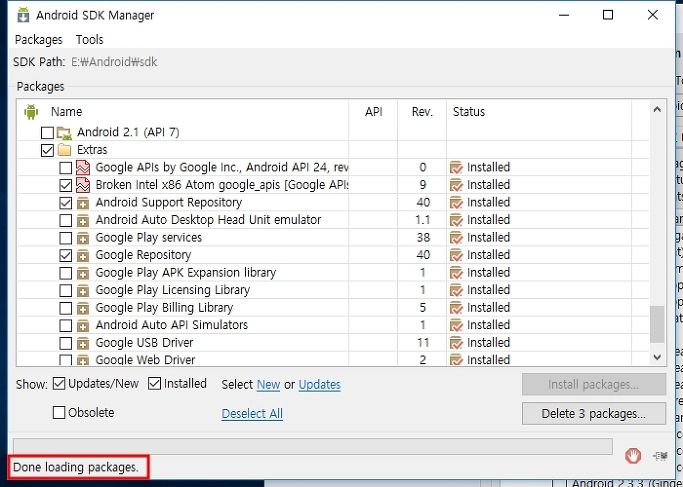Click the Name column header
Viewport: 683px width, 487px height.
pos(66,112)
